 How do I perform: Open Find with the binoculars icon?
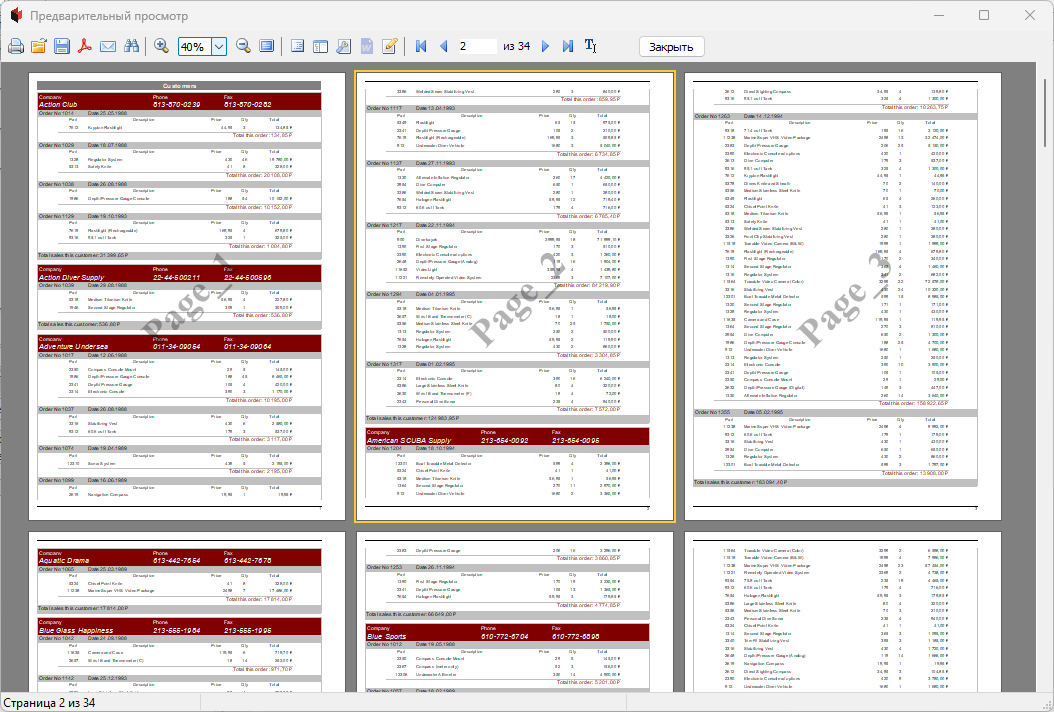pos(131,47)
